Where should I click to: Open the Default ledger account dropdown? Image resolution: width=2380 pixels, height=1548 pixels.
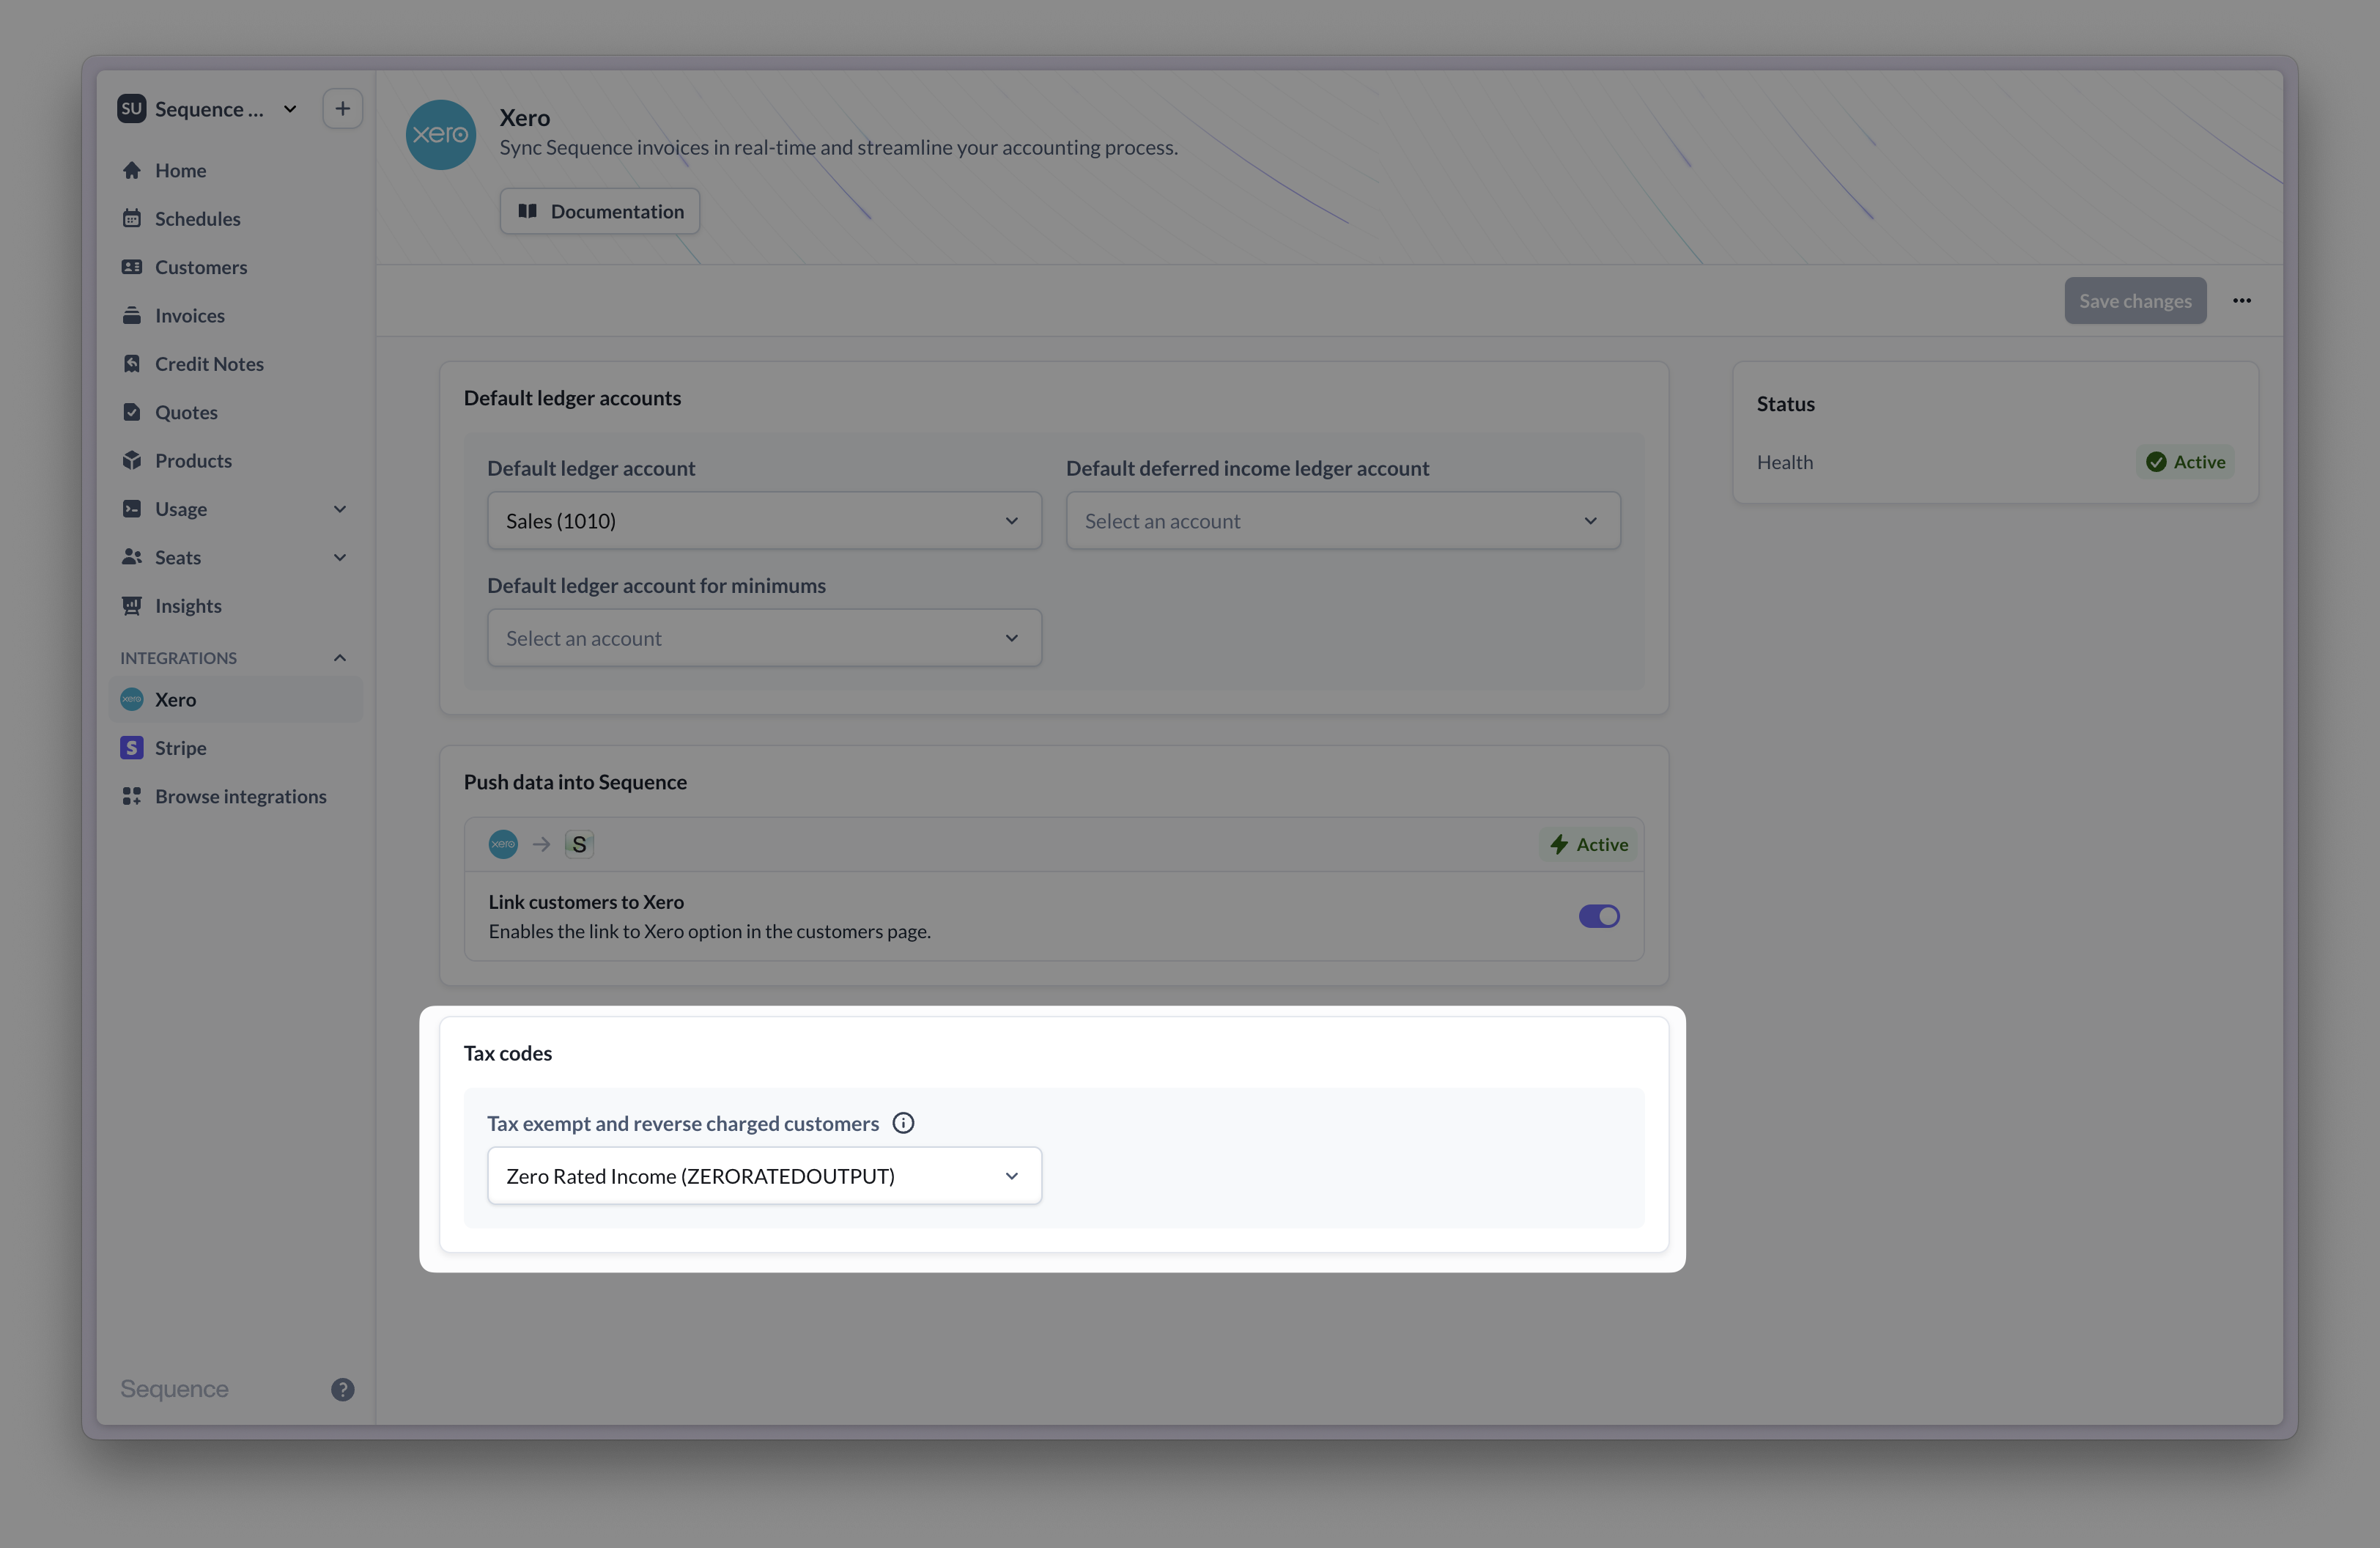(764, 521)
